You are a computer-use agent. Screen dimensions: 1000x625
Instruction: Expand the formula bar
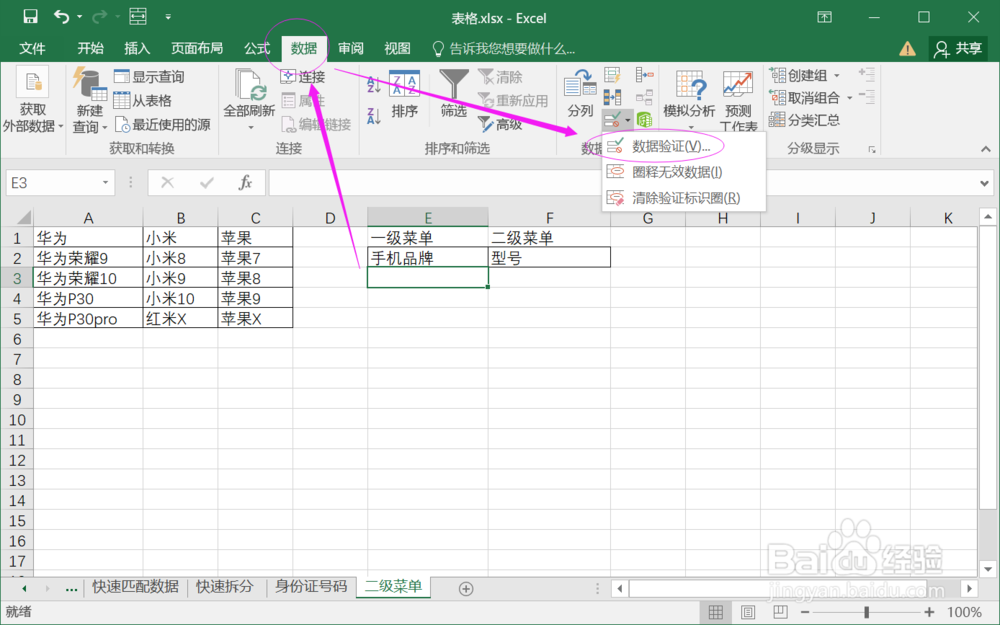[985, 184]
